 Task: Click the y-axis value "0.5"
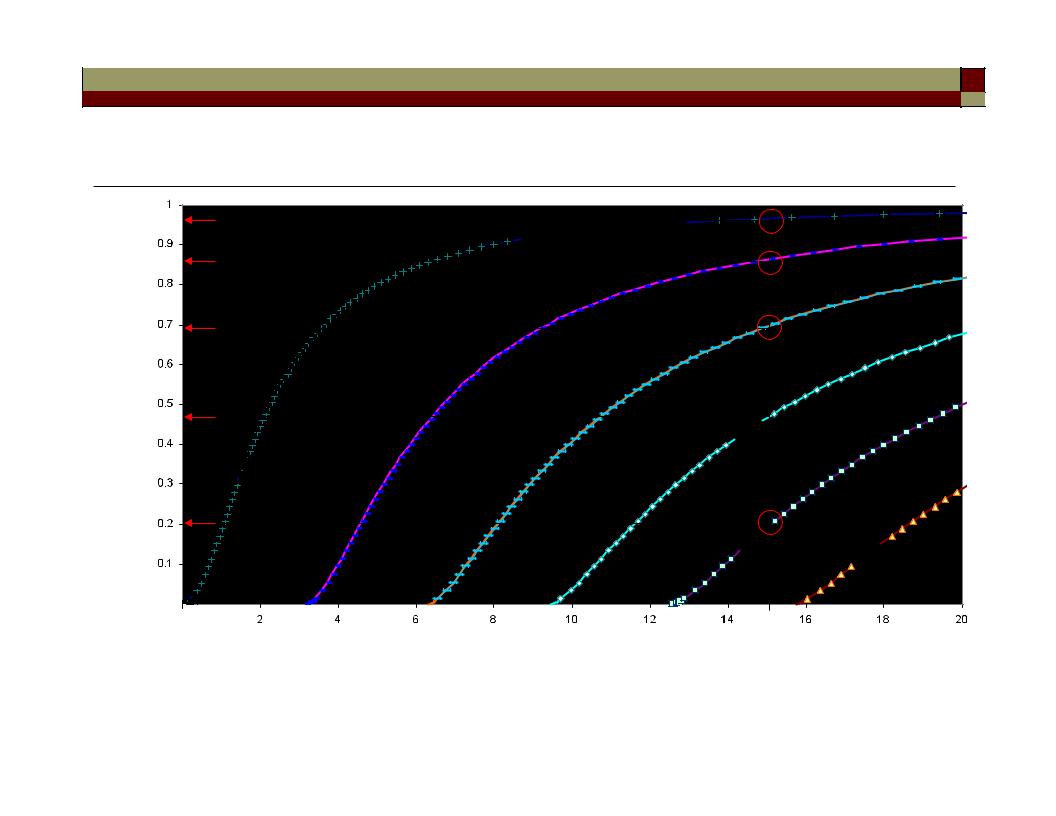coord(166,403)
